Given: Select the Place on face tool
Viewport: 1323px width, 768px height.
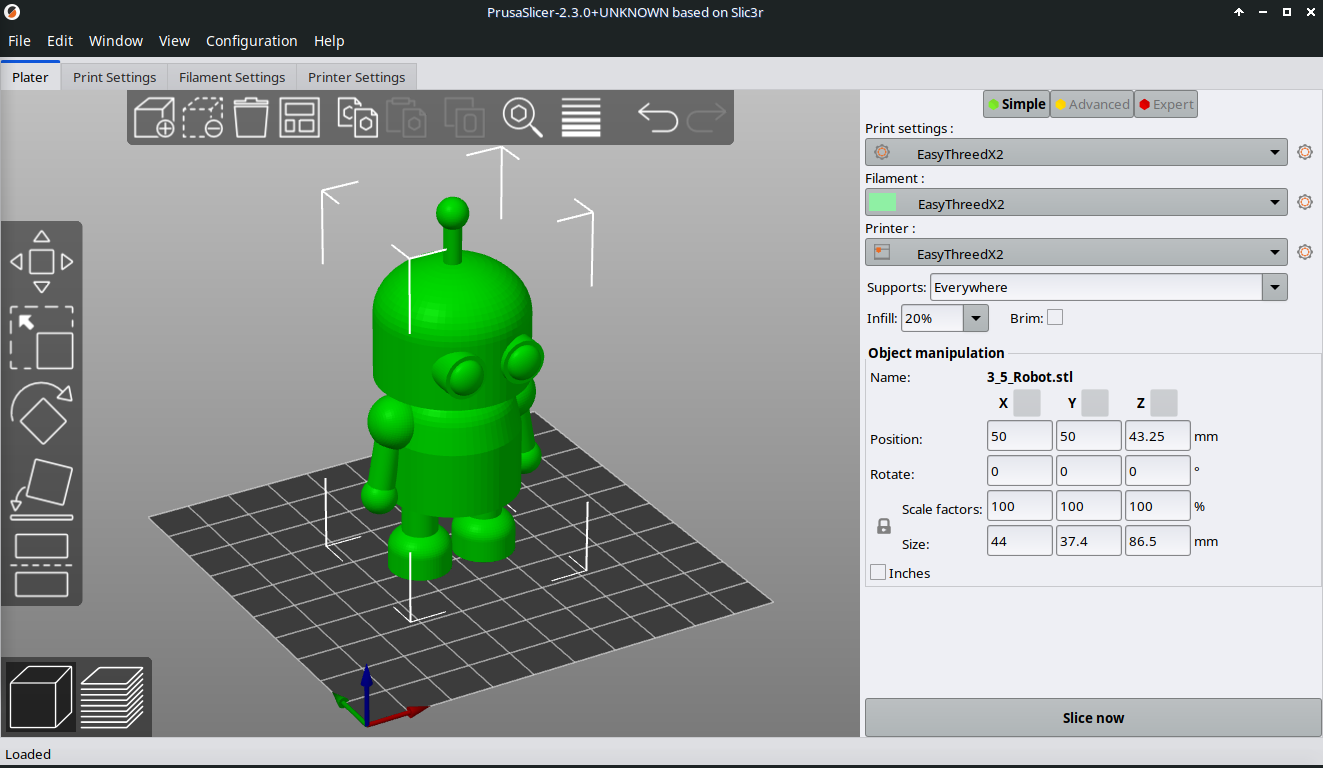Looking at the screenshot, I should 41,489.
